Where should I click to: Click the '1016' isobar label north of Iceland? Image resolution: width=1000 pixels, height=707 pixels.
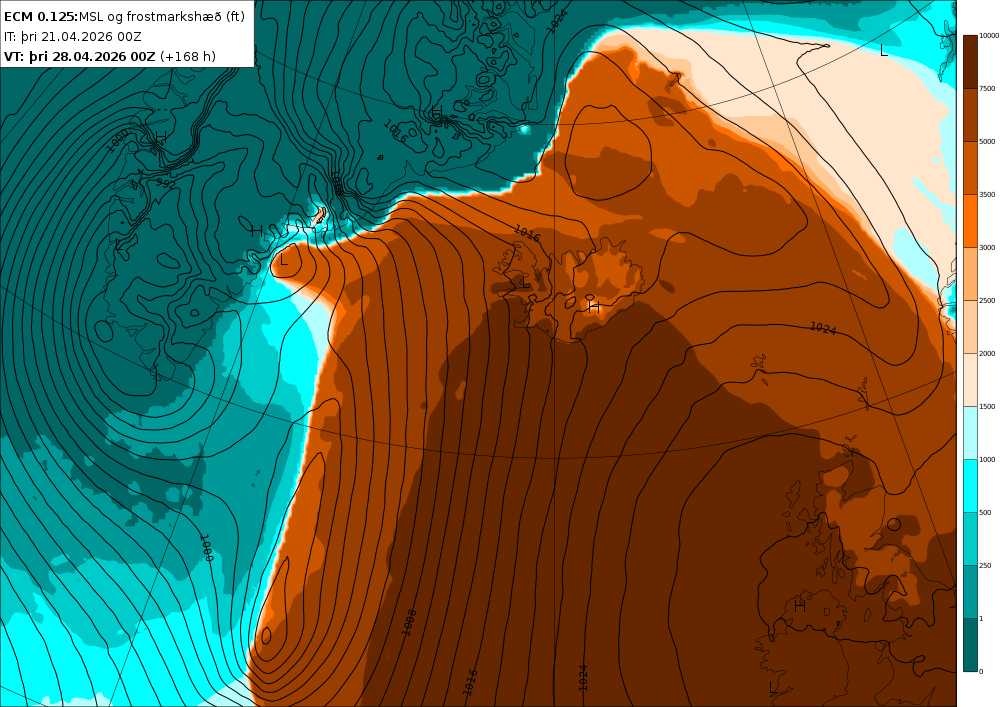(x=527, y=234)
